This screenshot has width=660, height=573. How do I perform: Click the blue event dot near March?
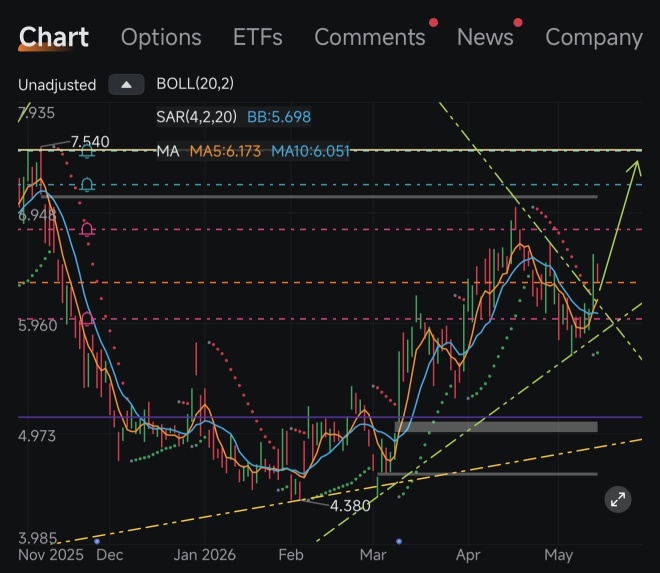click(x=399, y=541)
